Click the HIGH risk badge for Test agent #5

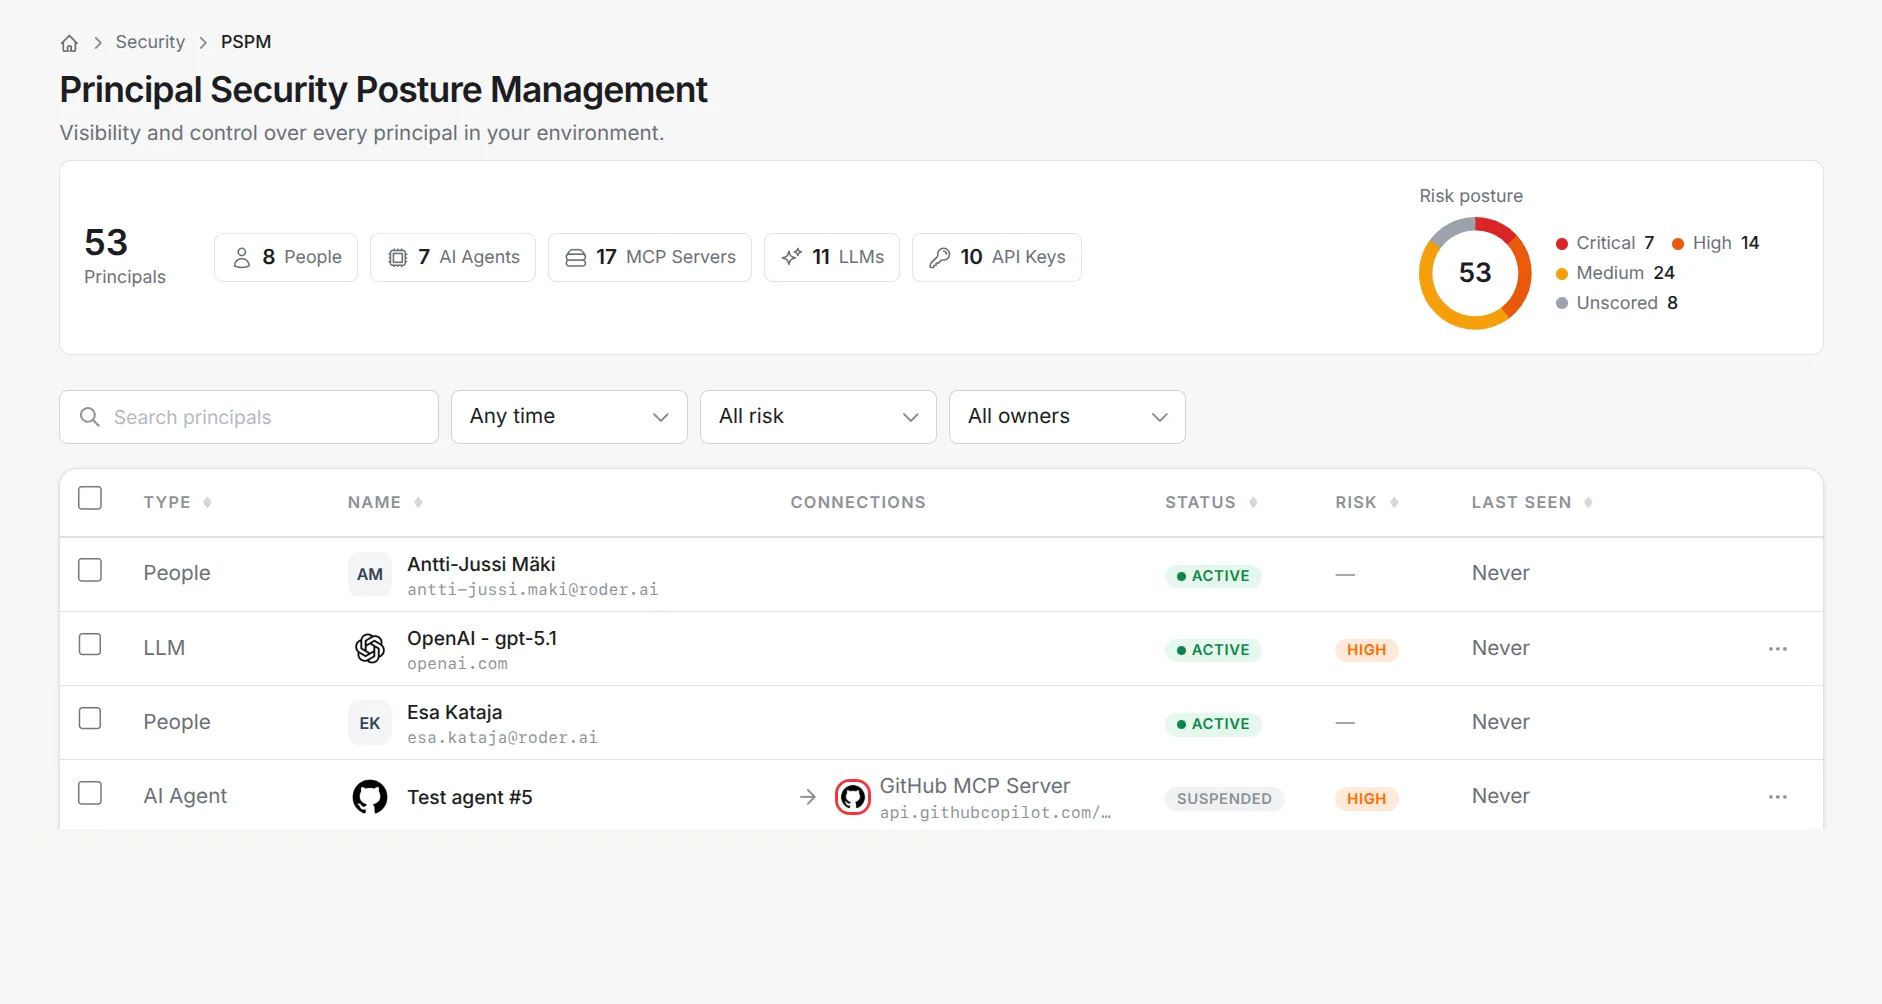[1366, 799]
